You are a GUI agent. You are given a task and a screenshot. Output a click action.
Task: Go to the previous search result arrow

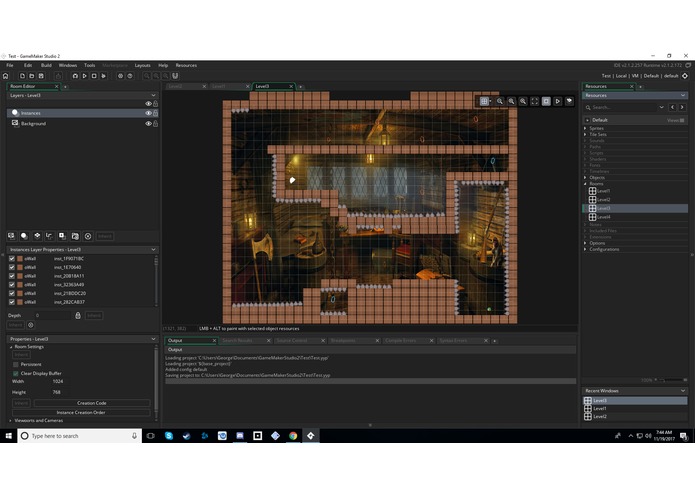click(x=672, y=107)
